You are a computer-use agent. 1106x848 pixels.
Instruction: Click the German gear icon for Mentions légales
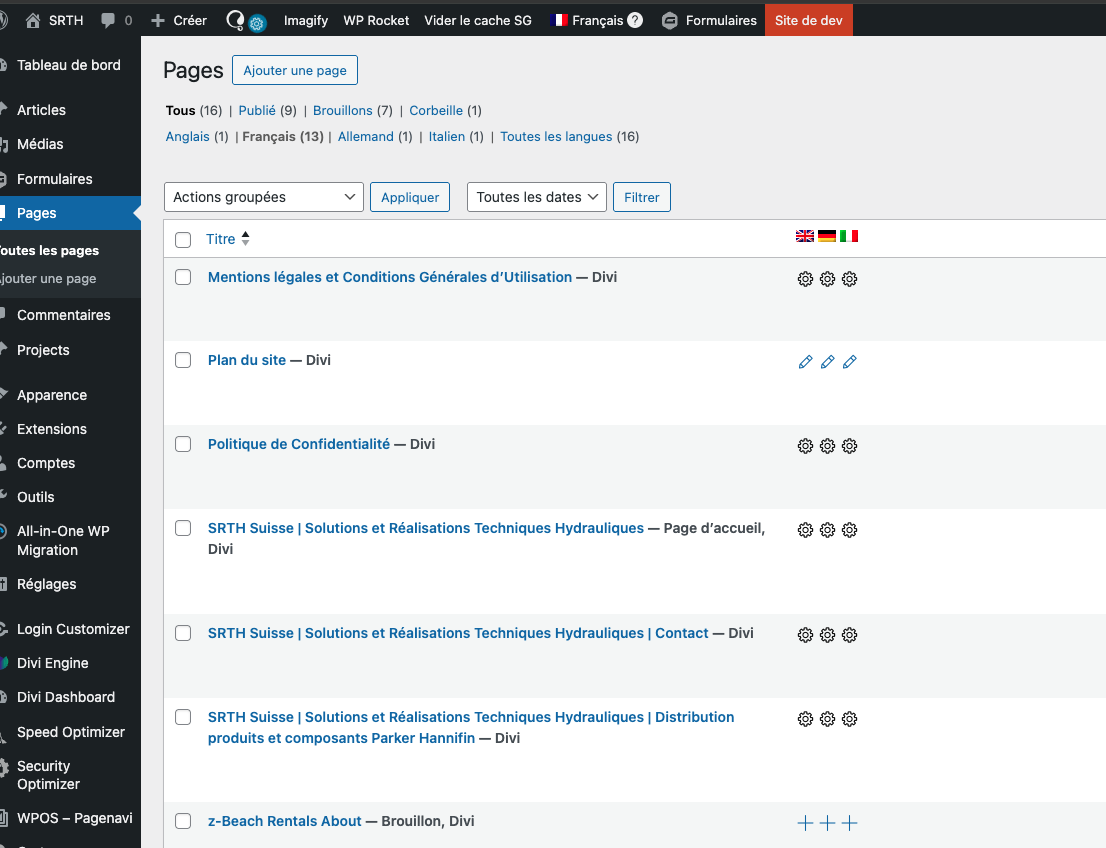[x=827, y=279]
